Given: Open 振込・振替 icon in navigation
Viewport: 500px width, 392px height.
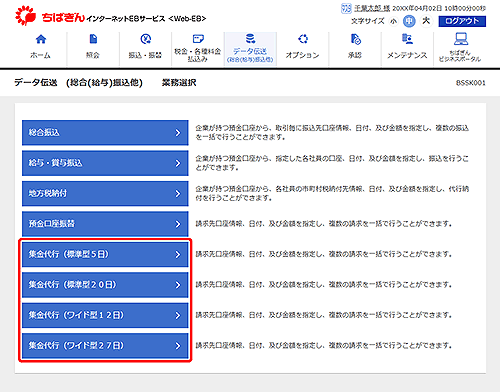Looking at the screenshot, I should click(x=146, y=39).
